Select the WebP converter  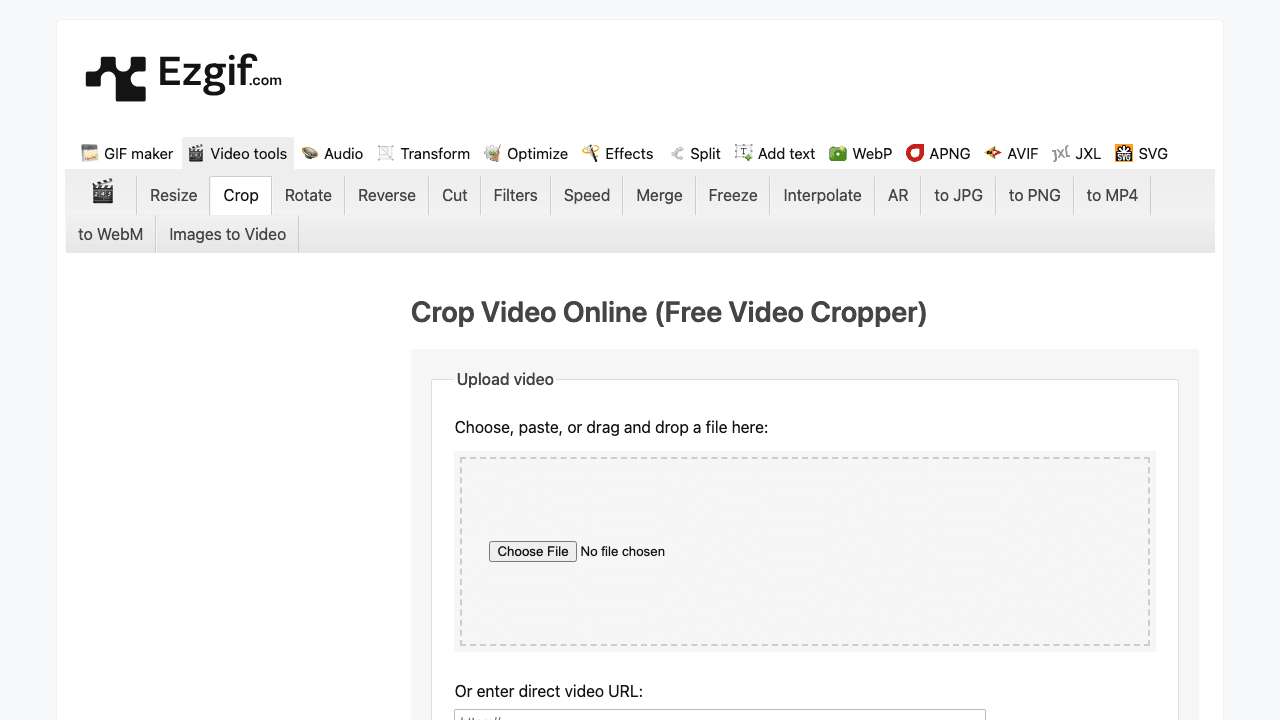pos(860,153)
